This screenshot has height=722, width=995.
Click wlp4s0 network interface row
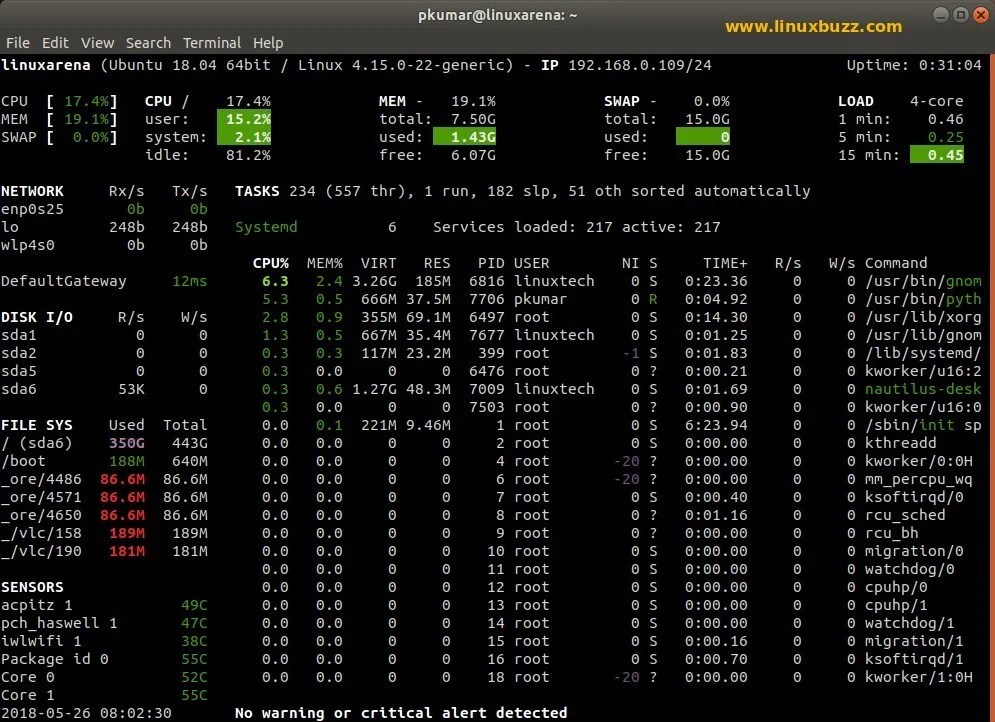[x=104, y=246]
